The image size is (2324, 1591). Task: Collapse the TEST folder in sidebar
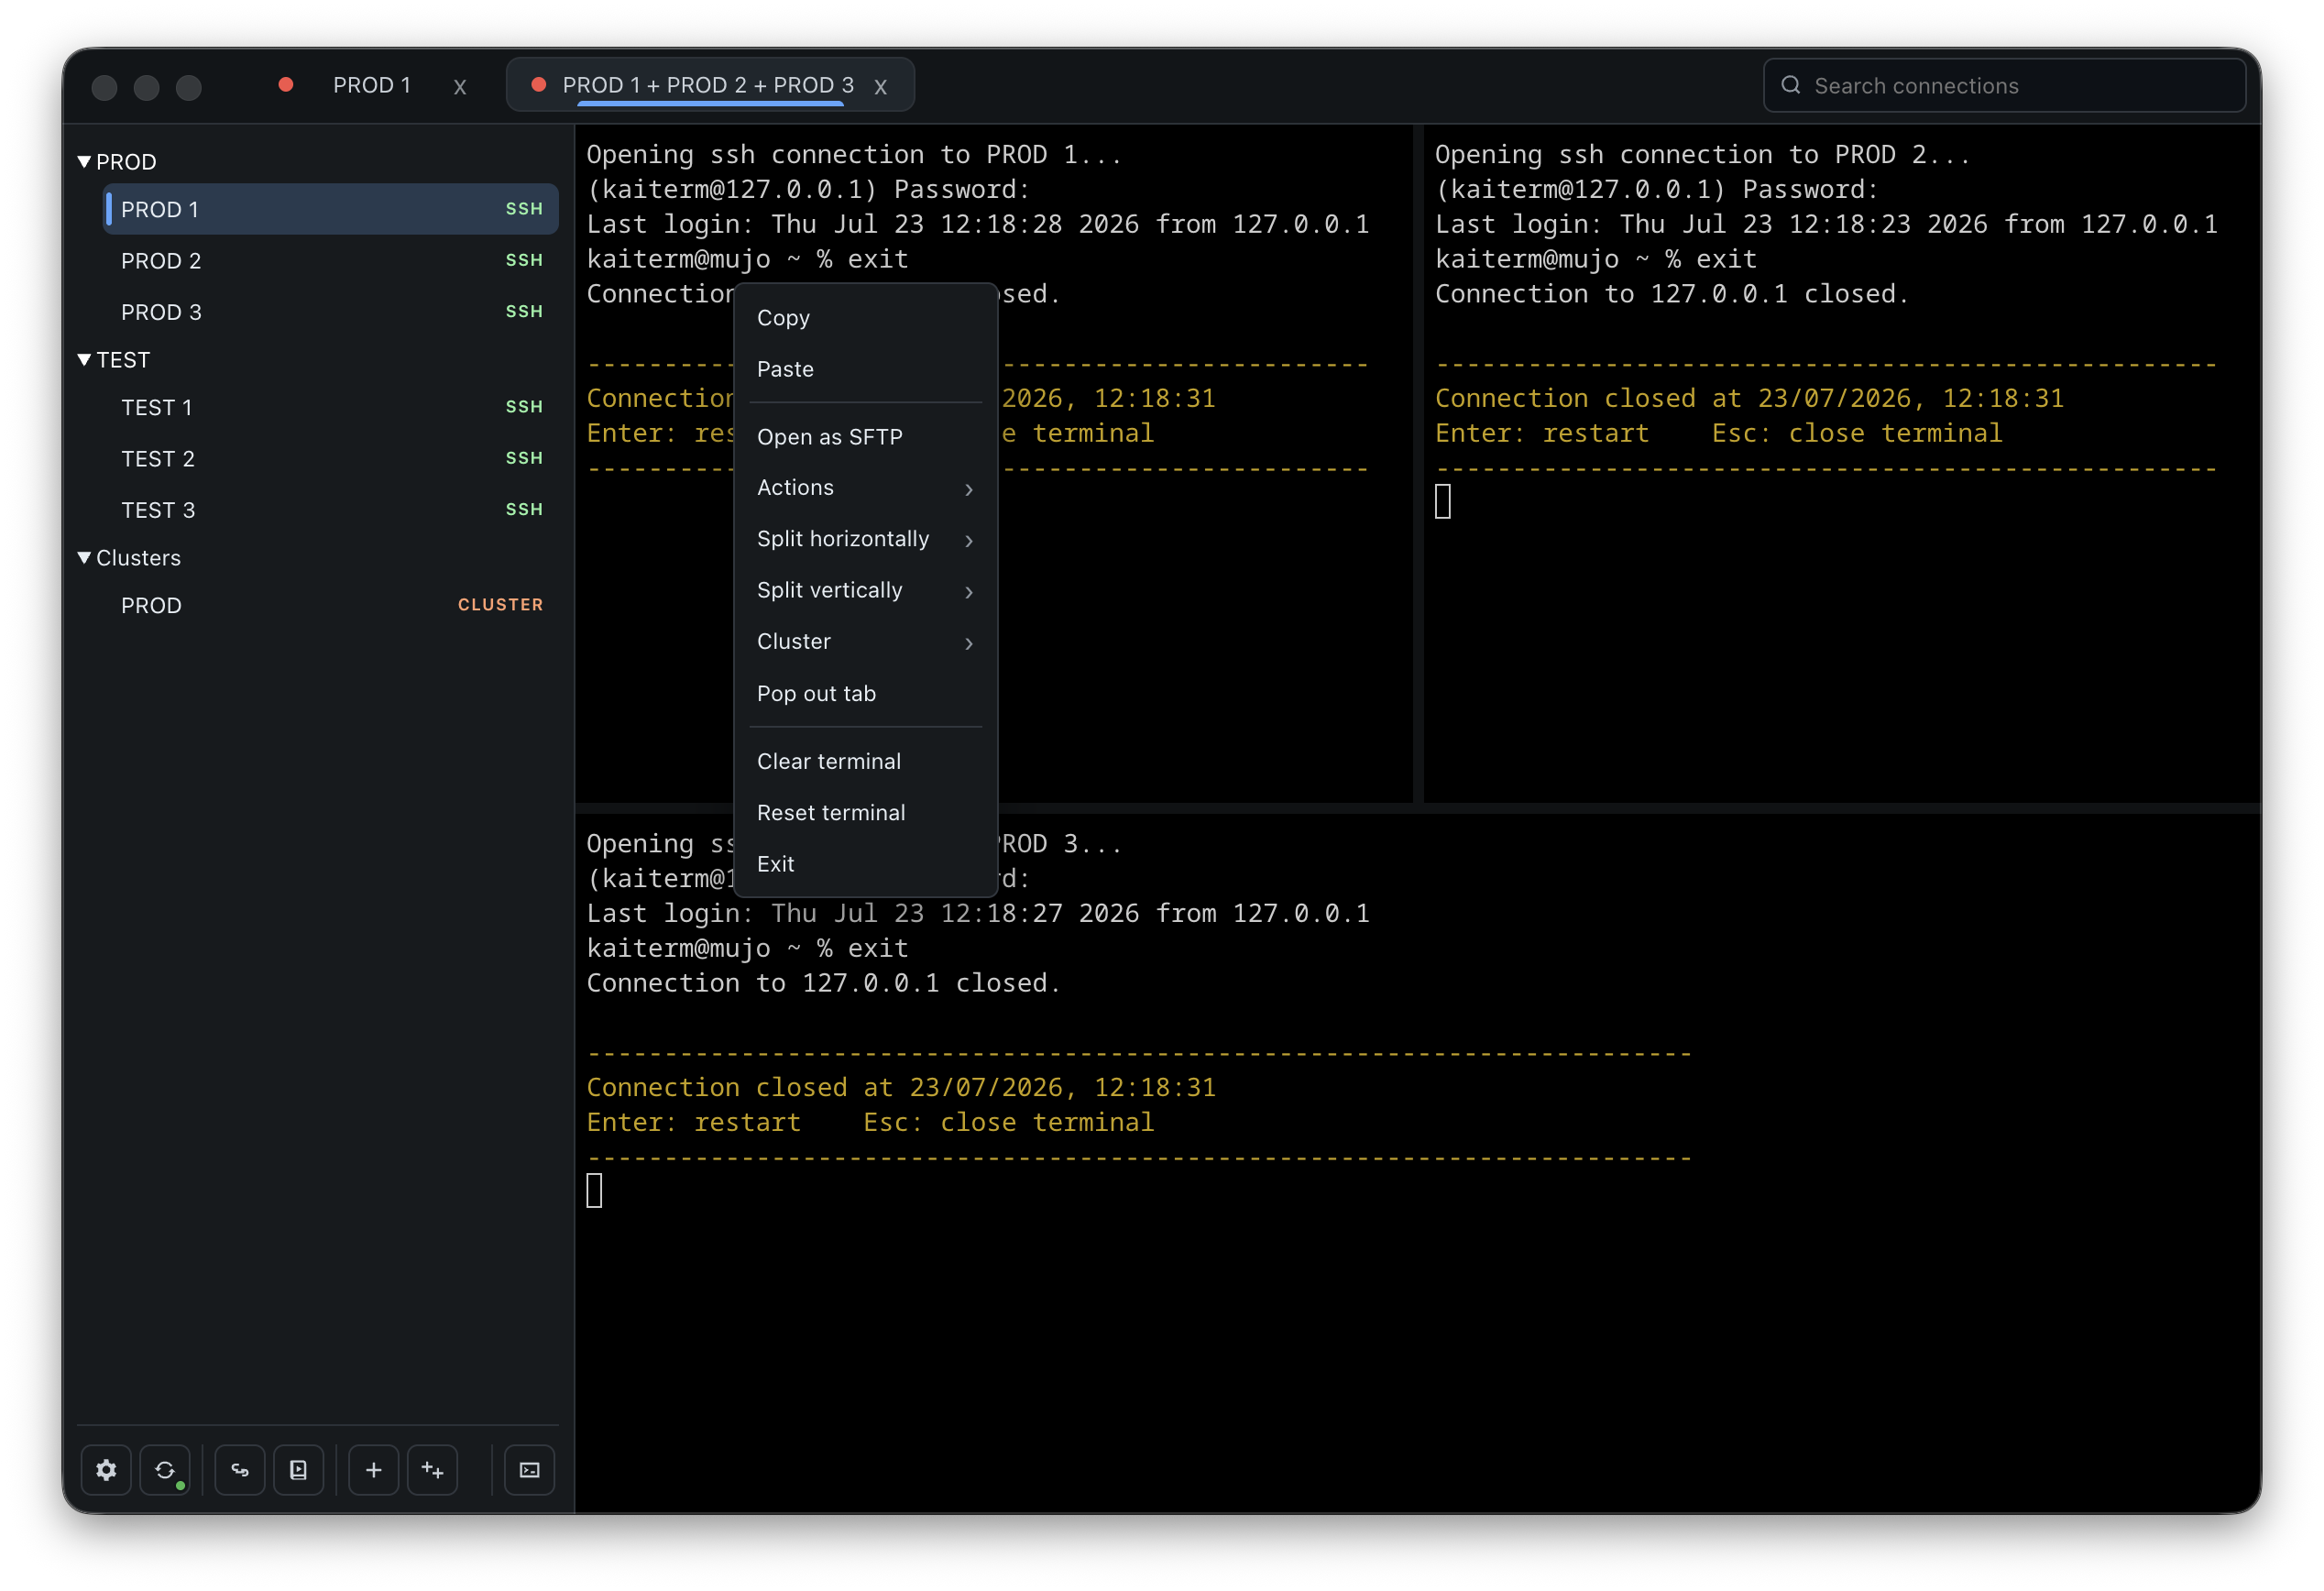(84, 360)
